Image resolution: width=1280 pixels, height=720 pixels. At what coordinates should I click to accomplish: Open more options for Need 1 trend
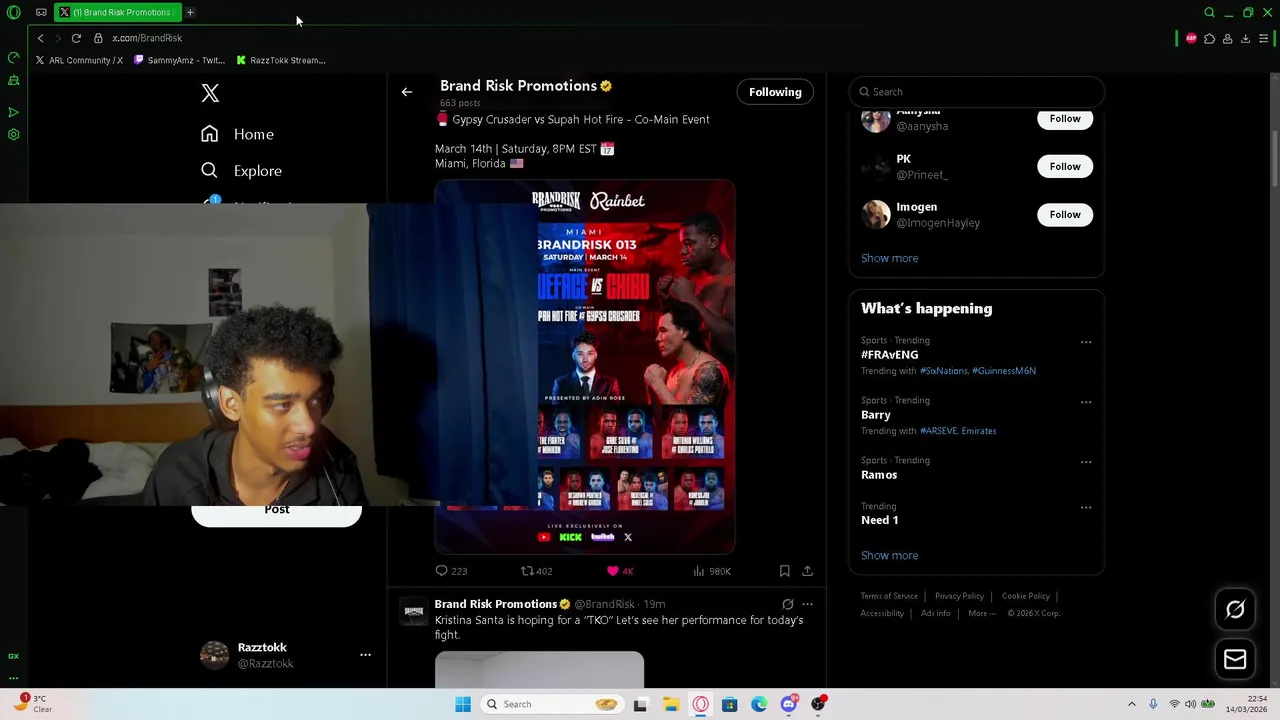[1086, 508]
